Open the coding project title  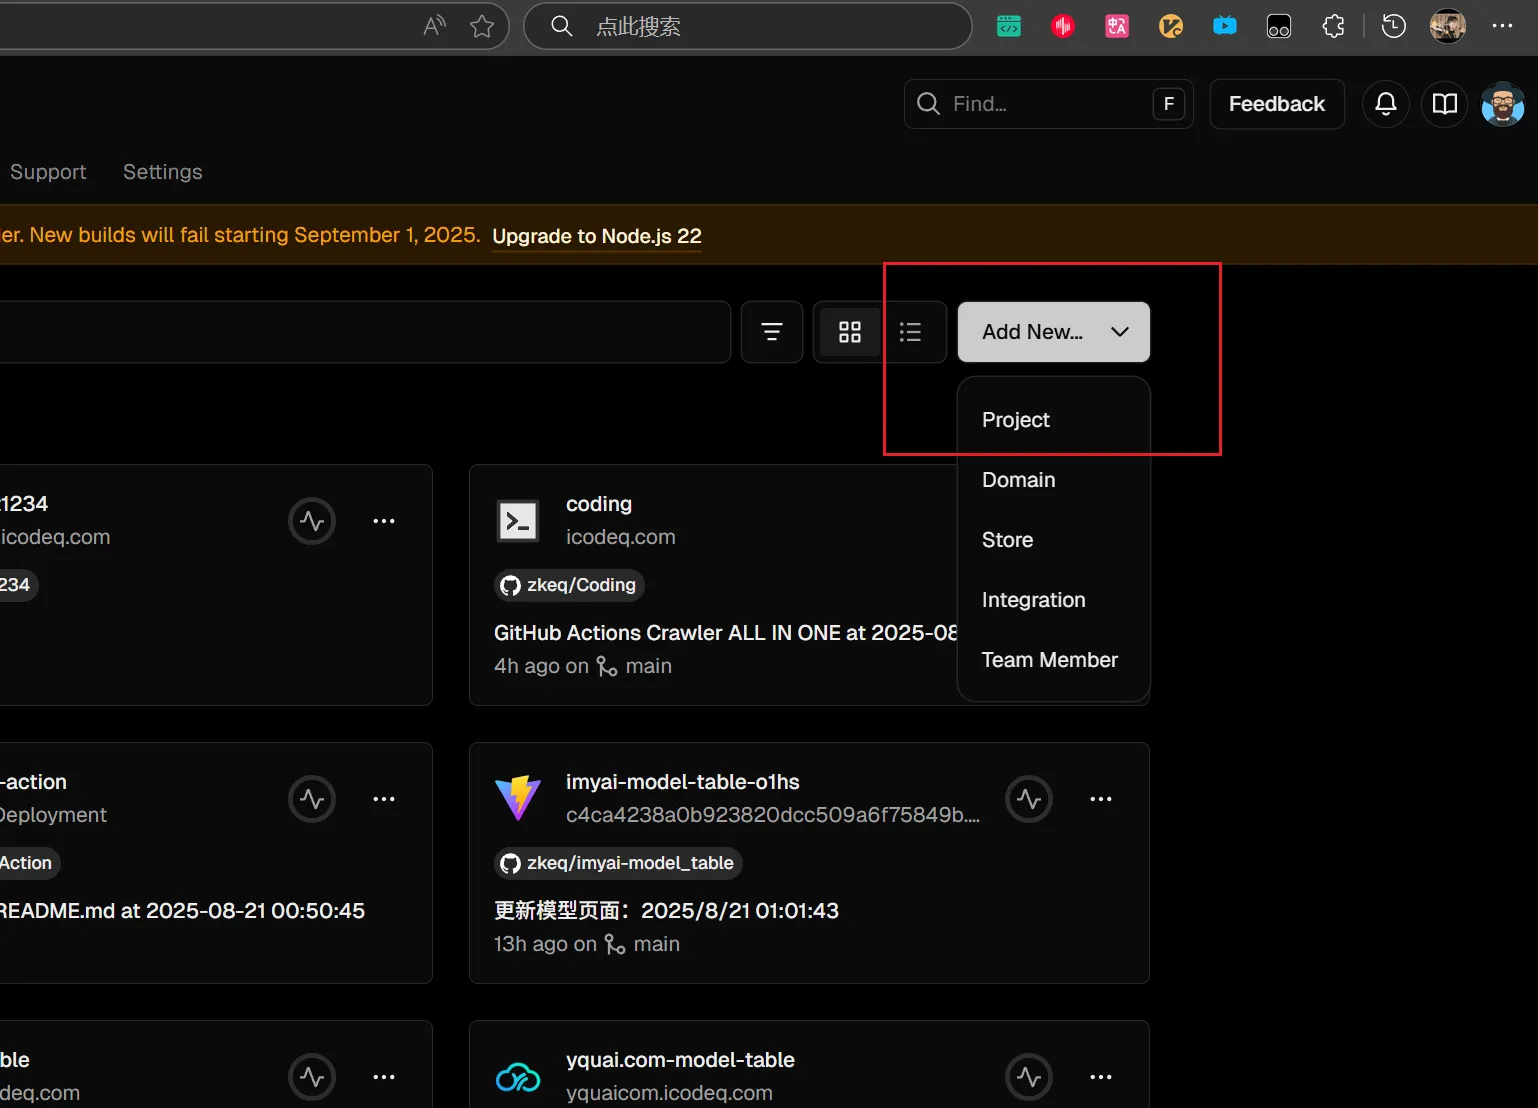point(599,504)
